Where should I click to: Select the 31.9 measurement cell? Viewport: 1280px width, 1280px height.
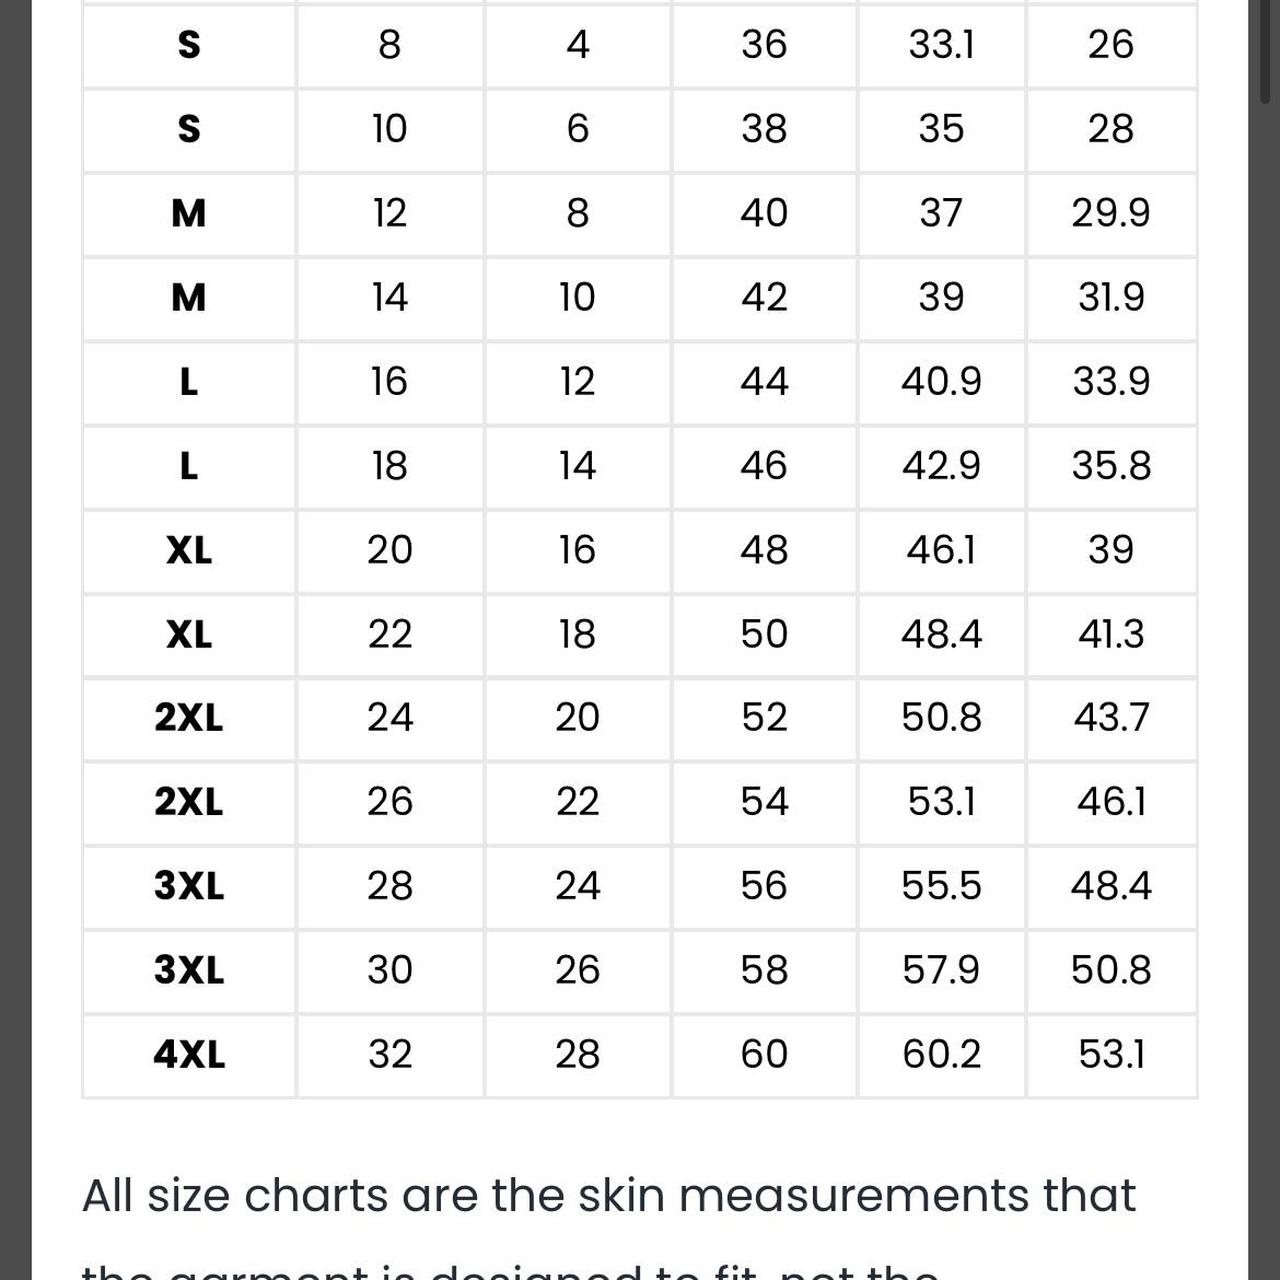1110,297
